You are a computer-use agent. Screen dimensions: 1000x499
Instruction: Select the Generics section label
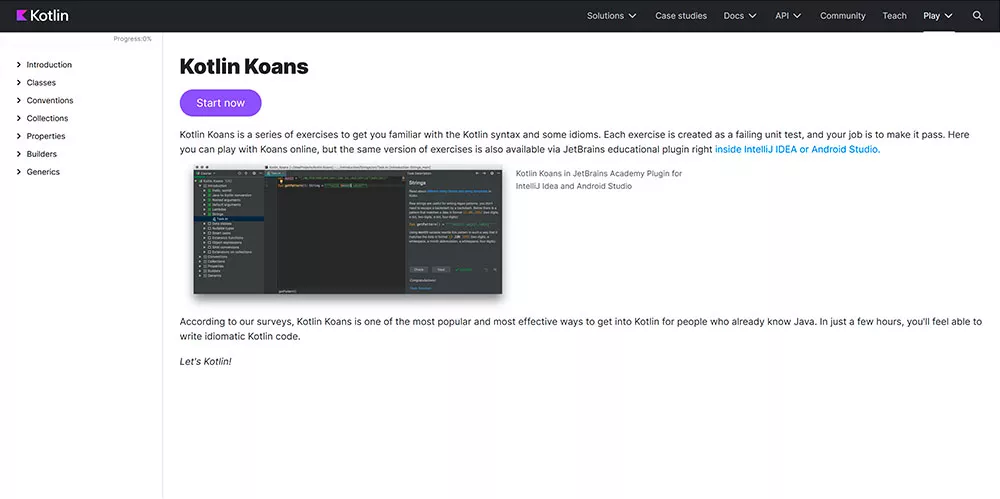click(43, 172)
